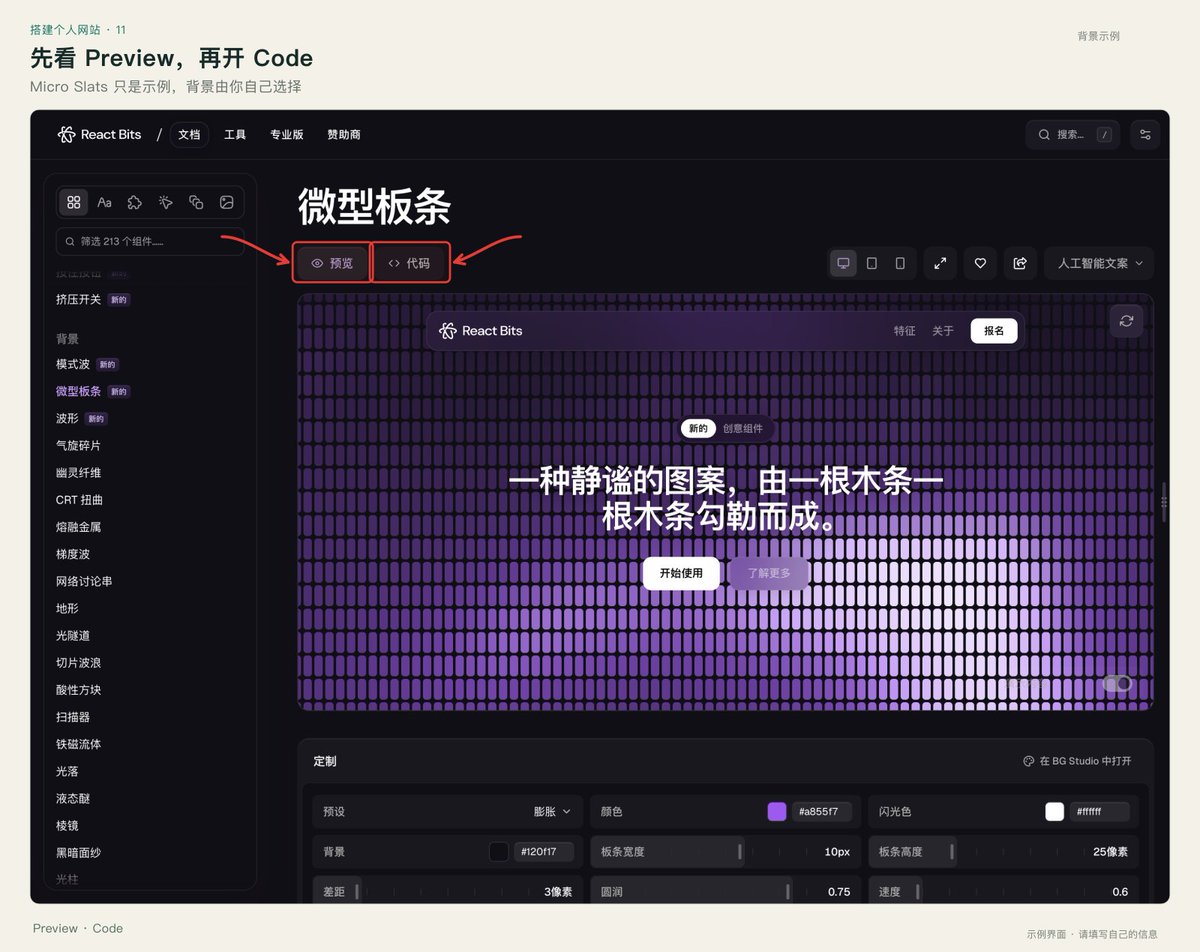This screenshot has height=952, width=1200.
Task: Open the 专业版 pro nav item
Action: point(287,134)
